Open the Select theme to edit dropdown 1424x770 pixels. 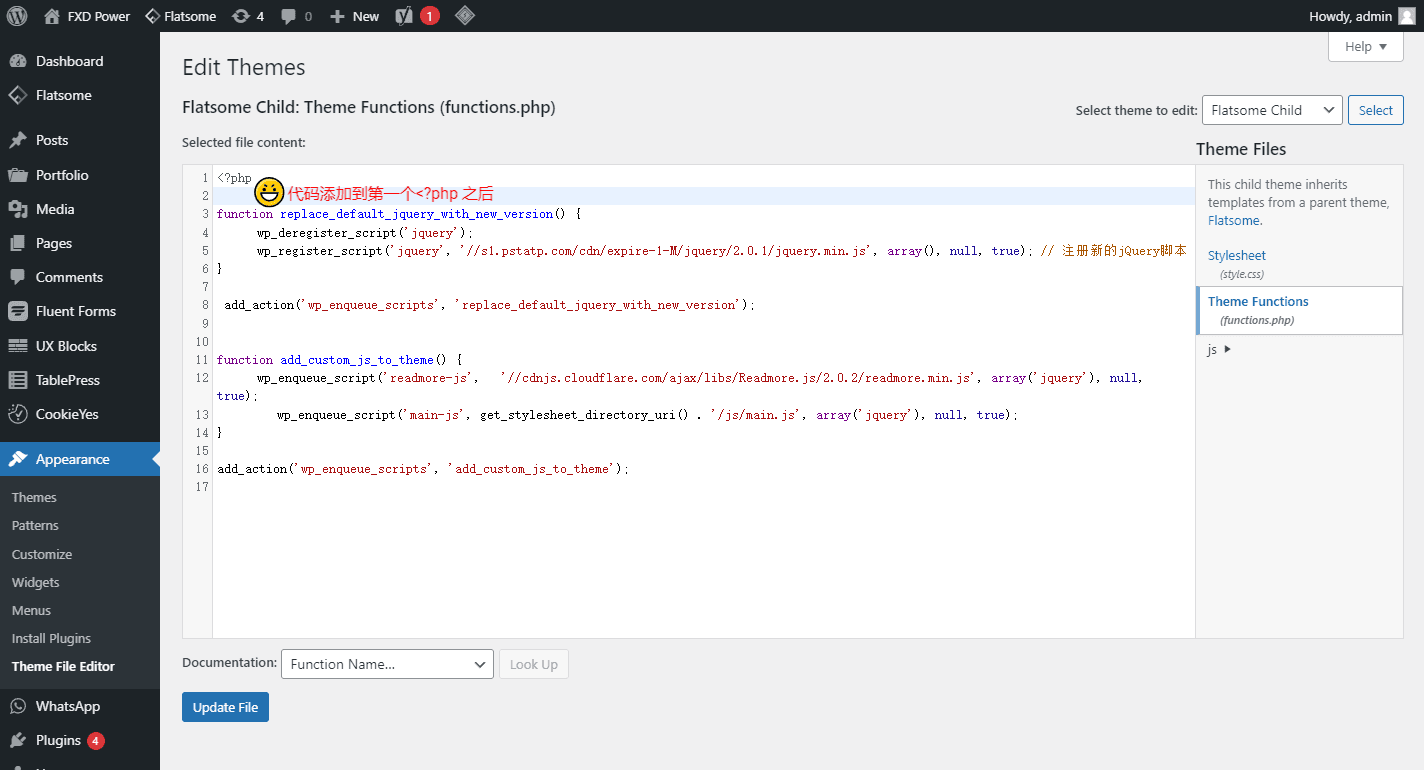[x=1271, y=110]
